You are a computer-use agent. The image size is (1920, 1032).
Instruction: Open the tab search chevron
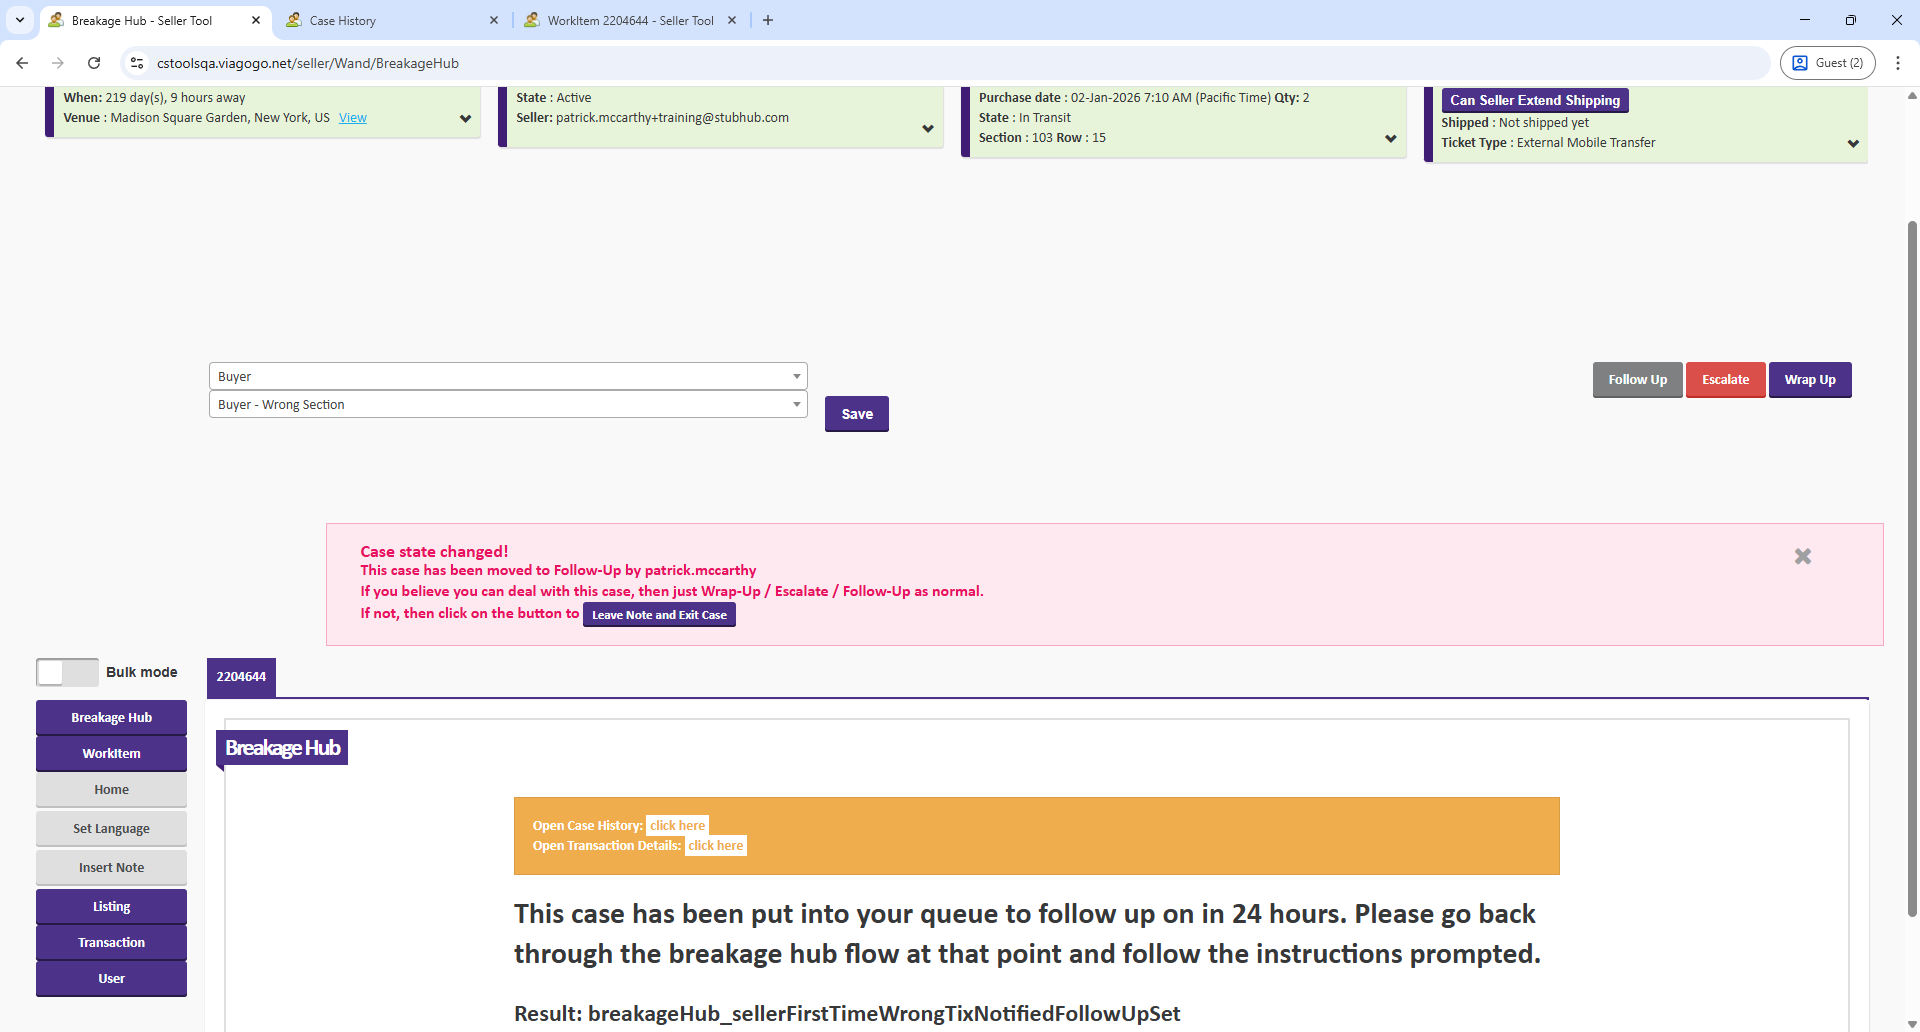(x=20, y=20)
